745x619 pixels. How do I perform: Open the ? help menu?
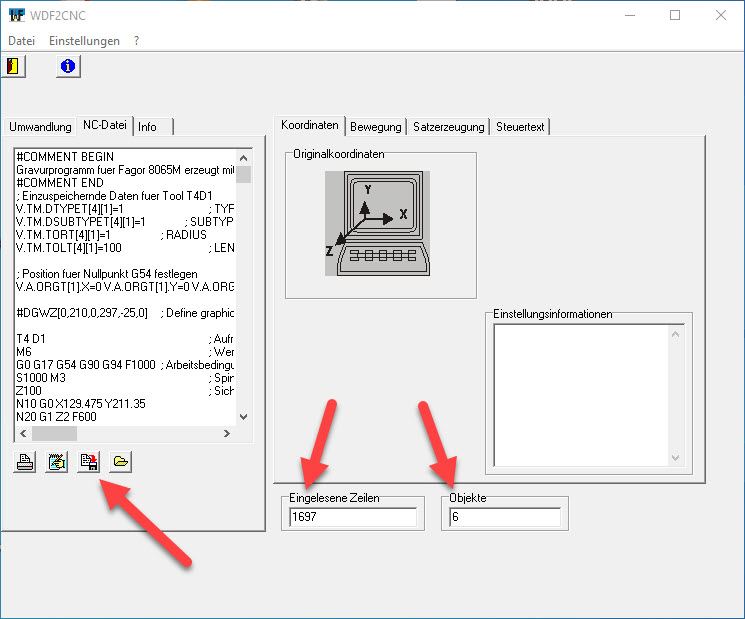[136, 41]
